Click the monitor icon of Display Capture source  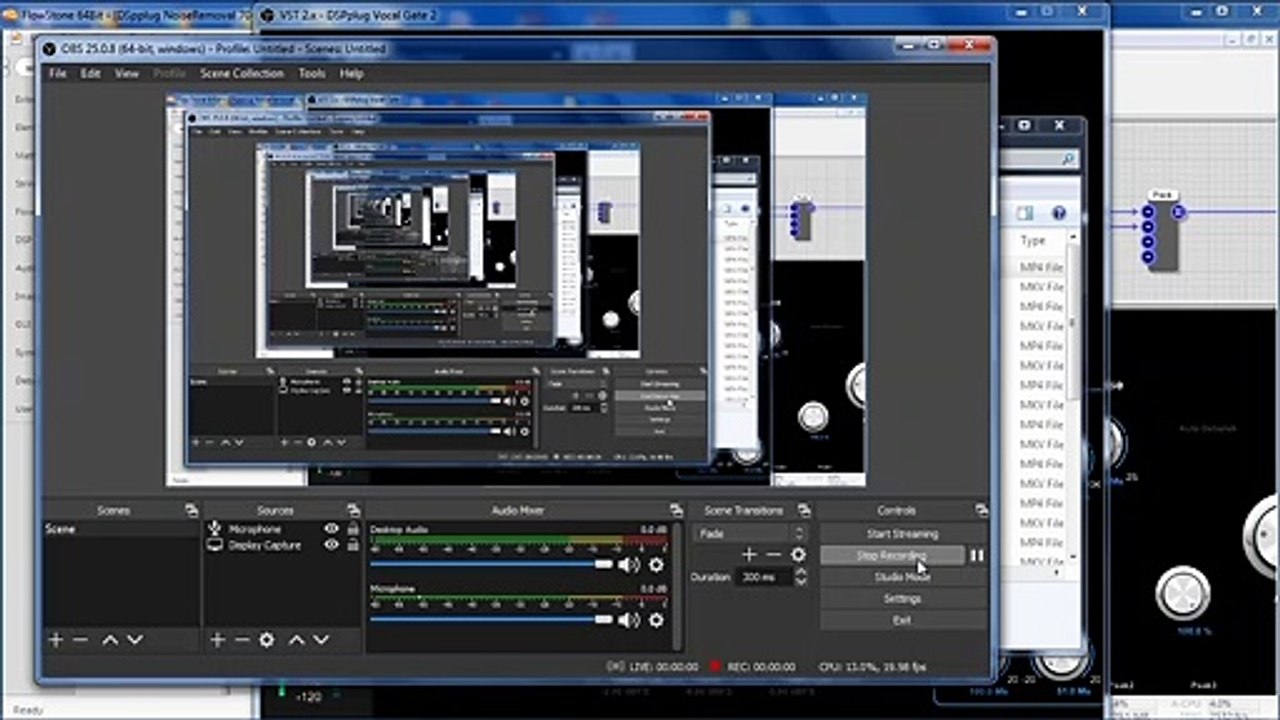(x=214, y=545)
